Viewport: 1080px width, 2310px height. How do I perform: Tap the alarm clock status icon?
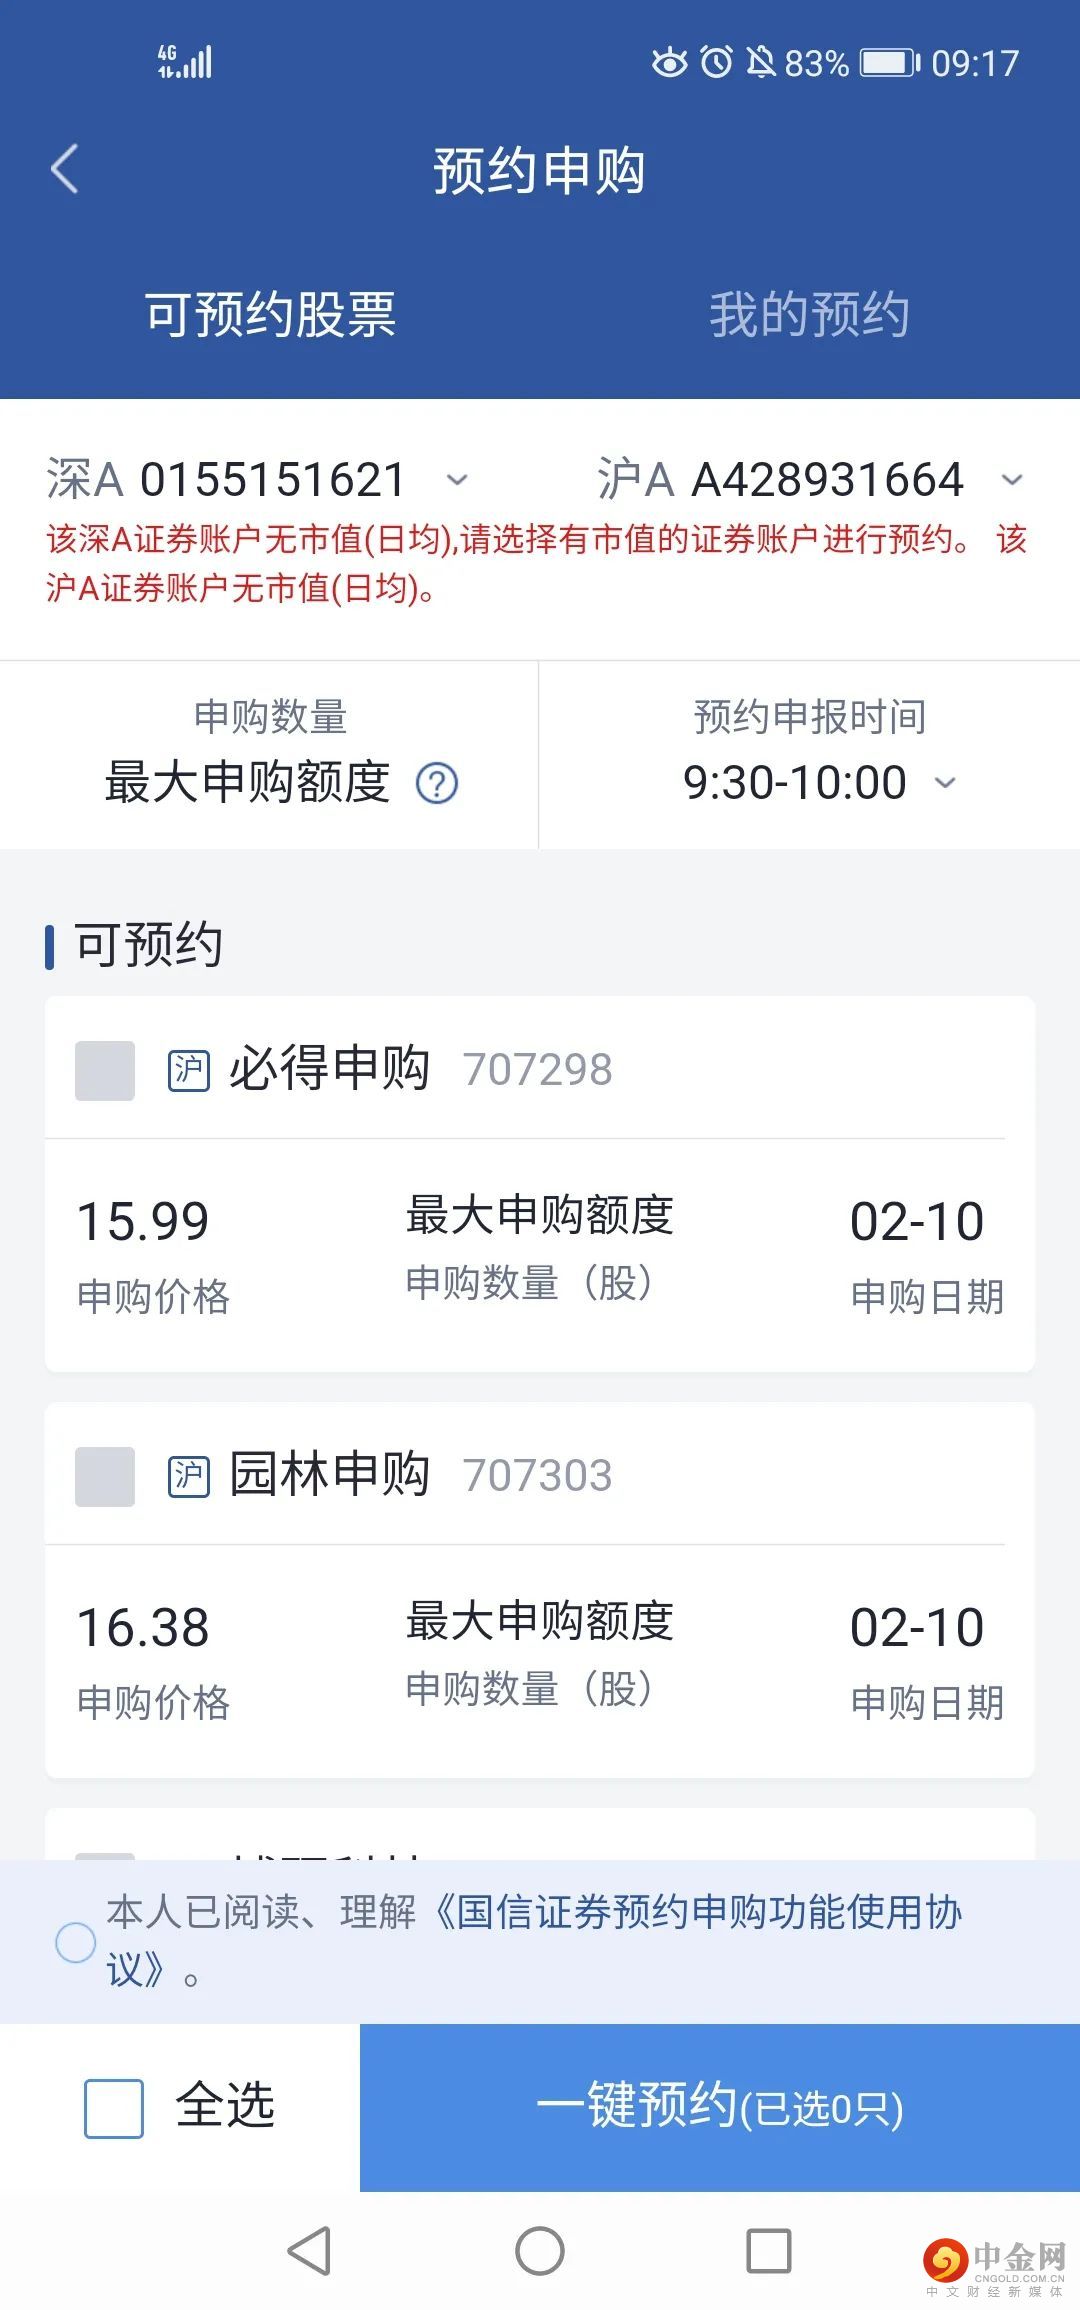[x=716, y=63]
